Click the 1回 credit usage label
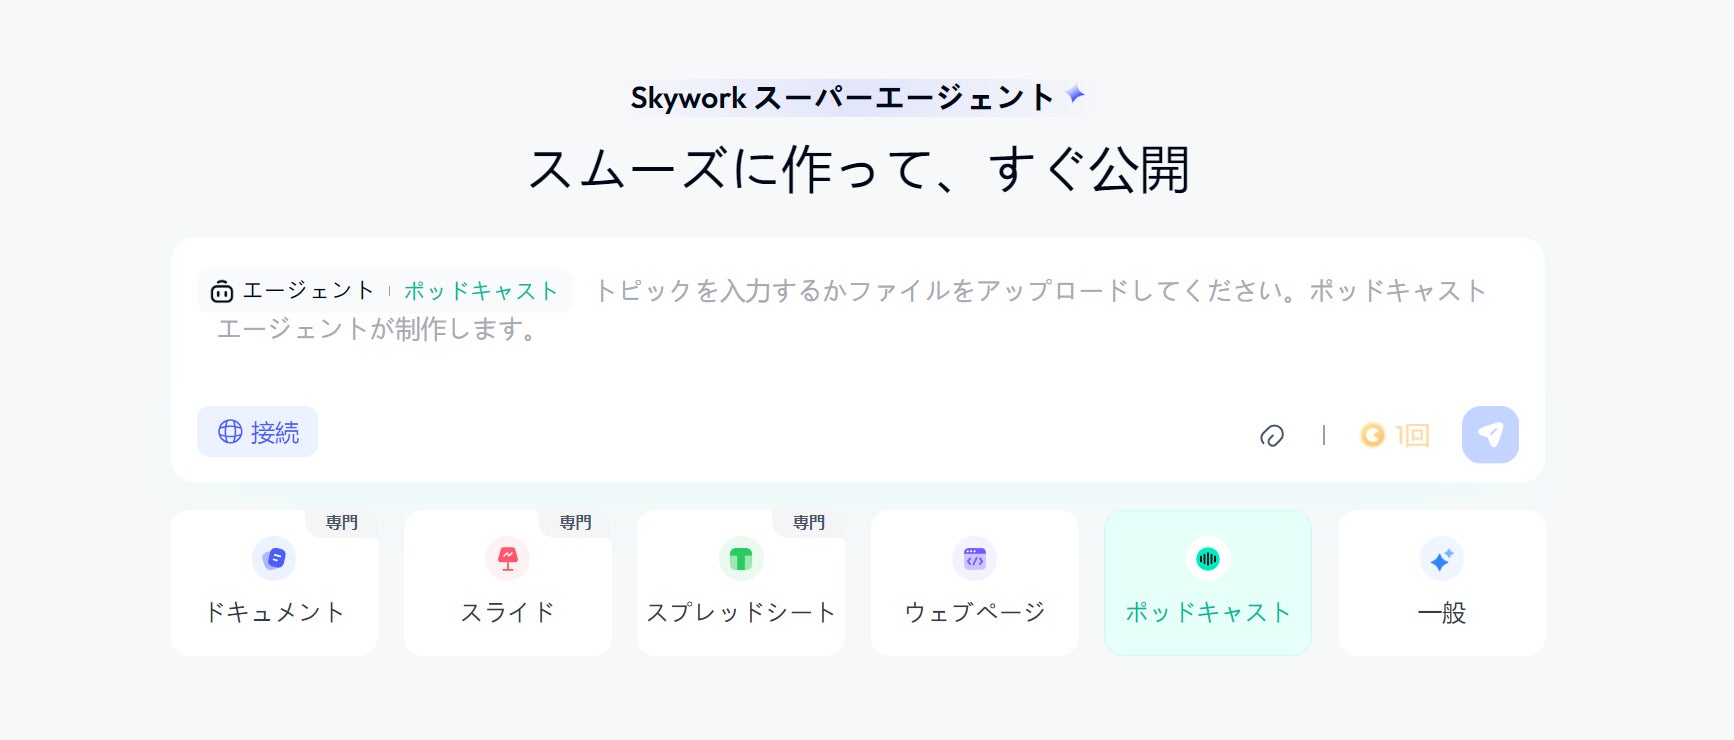The height and width of the screenshot is (740, 1734). (1413, 435)
